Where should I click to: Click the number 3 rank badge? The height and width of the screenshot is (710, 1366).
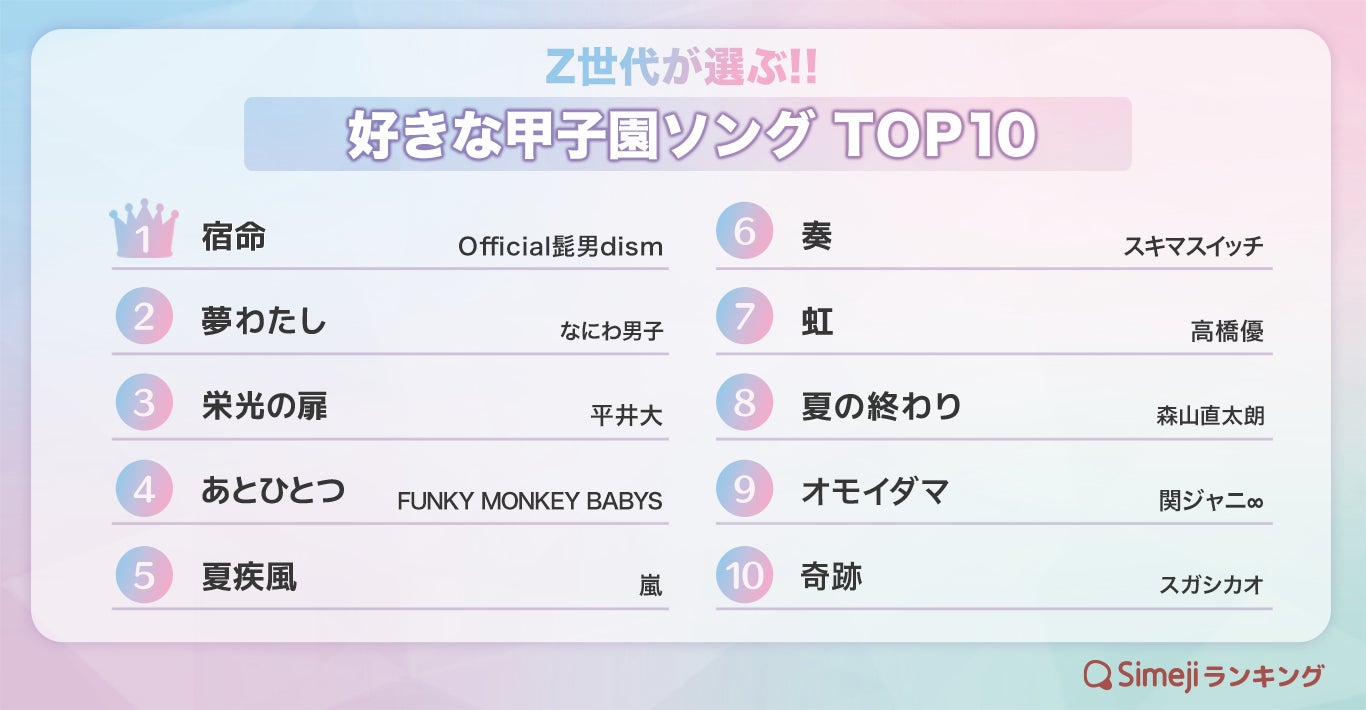pos(144,402)
